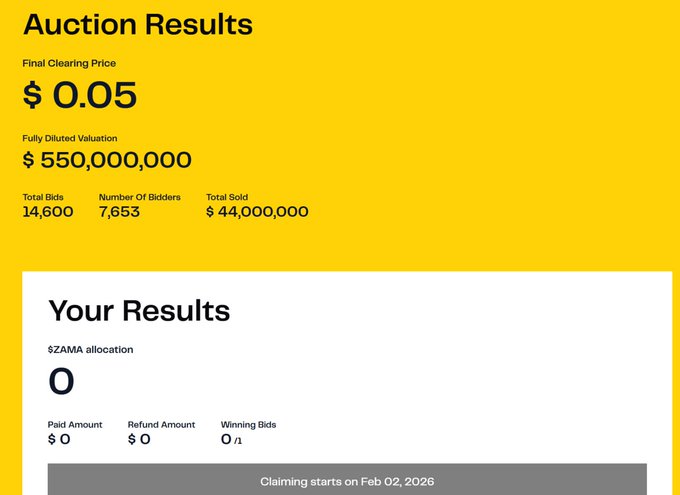Image resolution: width=680 pixels, height=495 pixels.
Task: Select the large 0 allocation value
Action: click(x=61, y=382)
